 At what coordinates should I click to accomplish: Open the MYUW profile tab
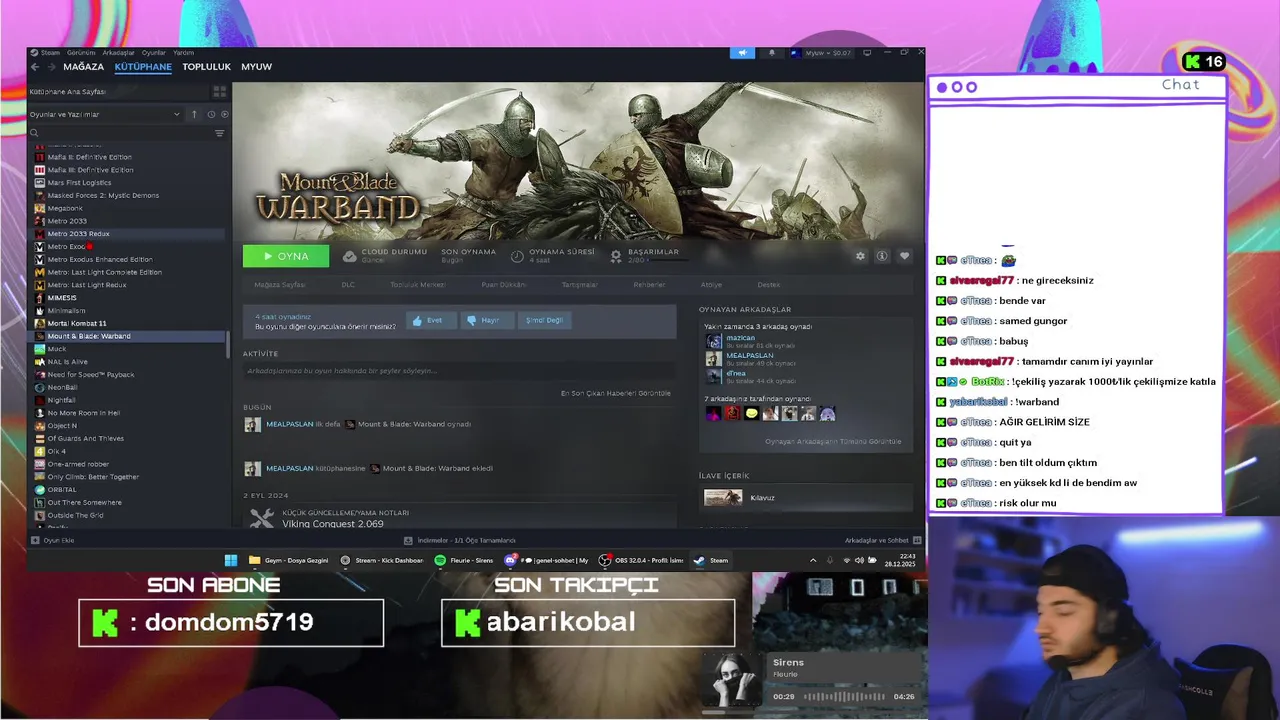(x=256, y=67)
